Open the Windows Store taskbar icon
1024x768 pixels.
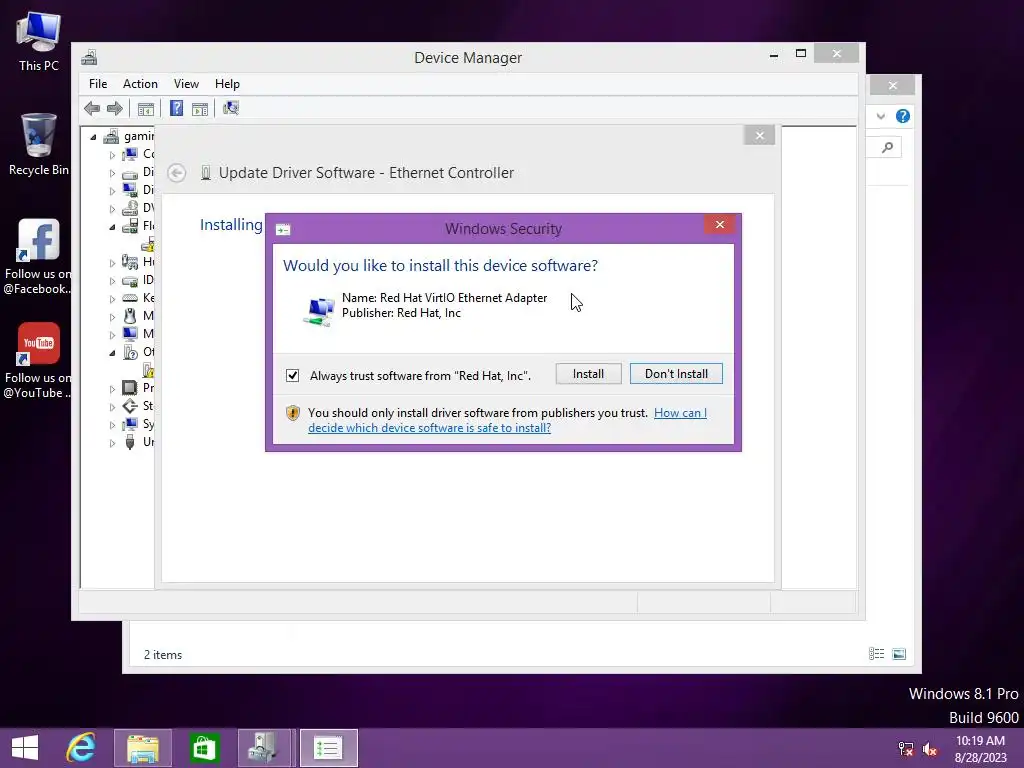204,748
